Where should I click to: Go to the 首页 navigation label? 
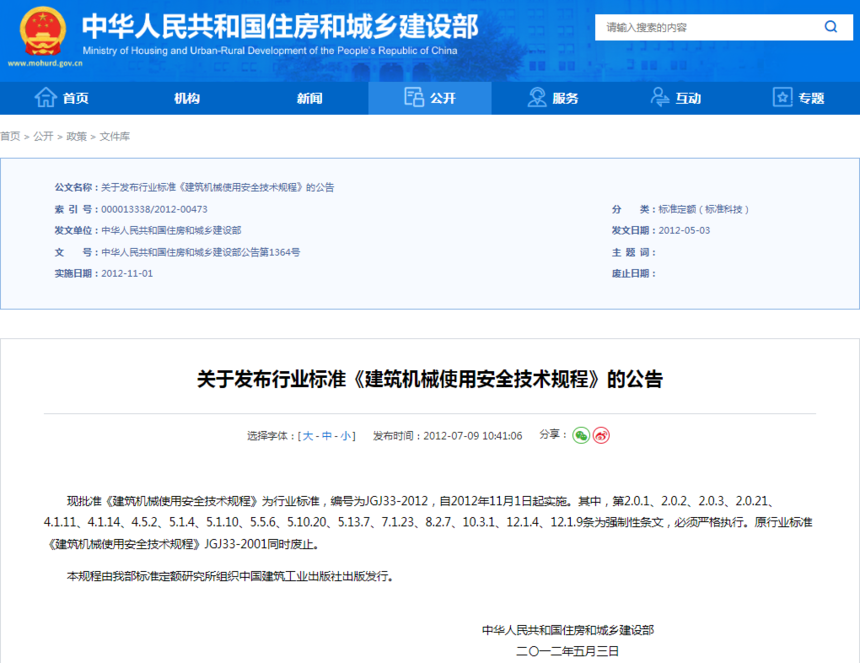click(76, 98)
